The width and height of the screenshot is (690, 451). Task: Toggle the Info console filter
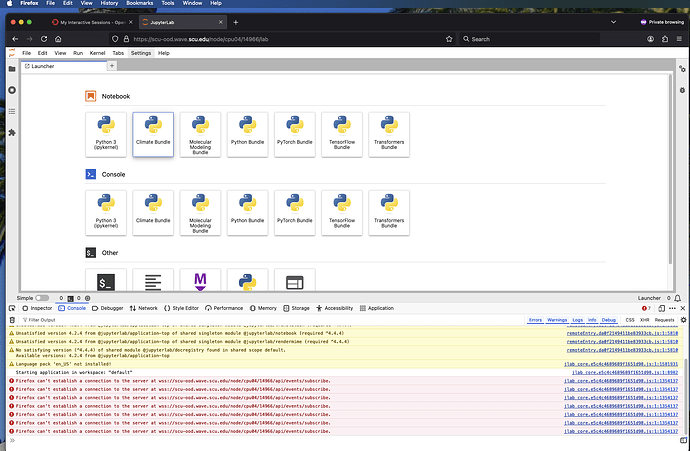(x=592, y=320)
